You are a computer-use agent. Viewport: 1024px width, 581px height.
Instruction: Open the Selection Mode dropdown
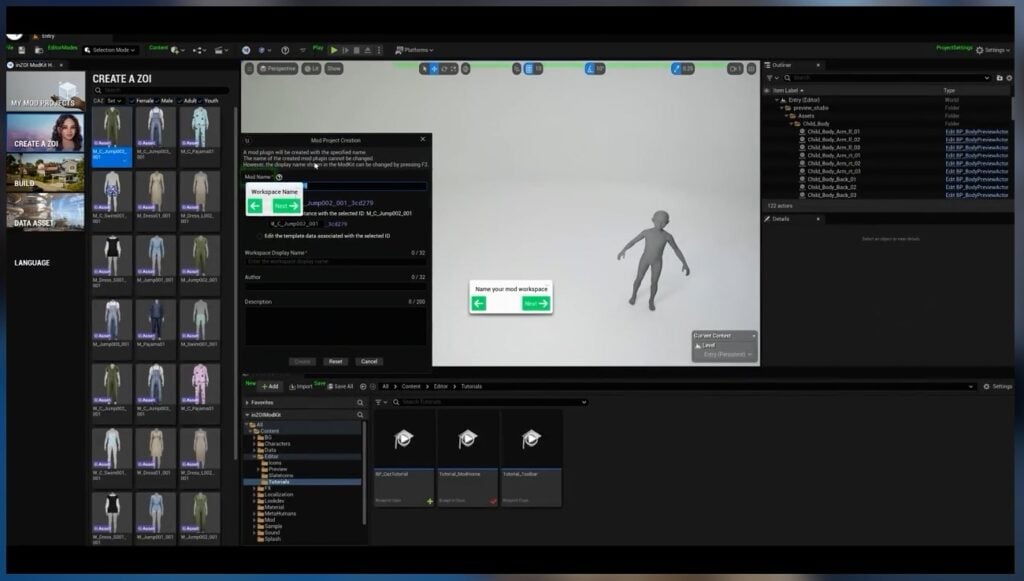coord(111,49)
